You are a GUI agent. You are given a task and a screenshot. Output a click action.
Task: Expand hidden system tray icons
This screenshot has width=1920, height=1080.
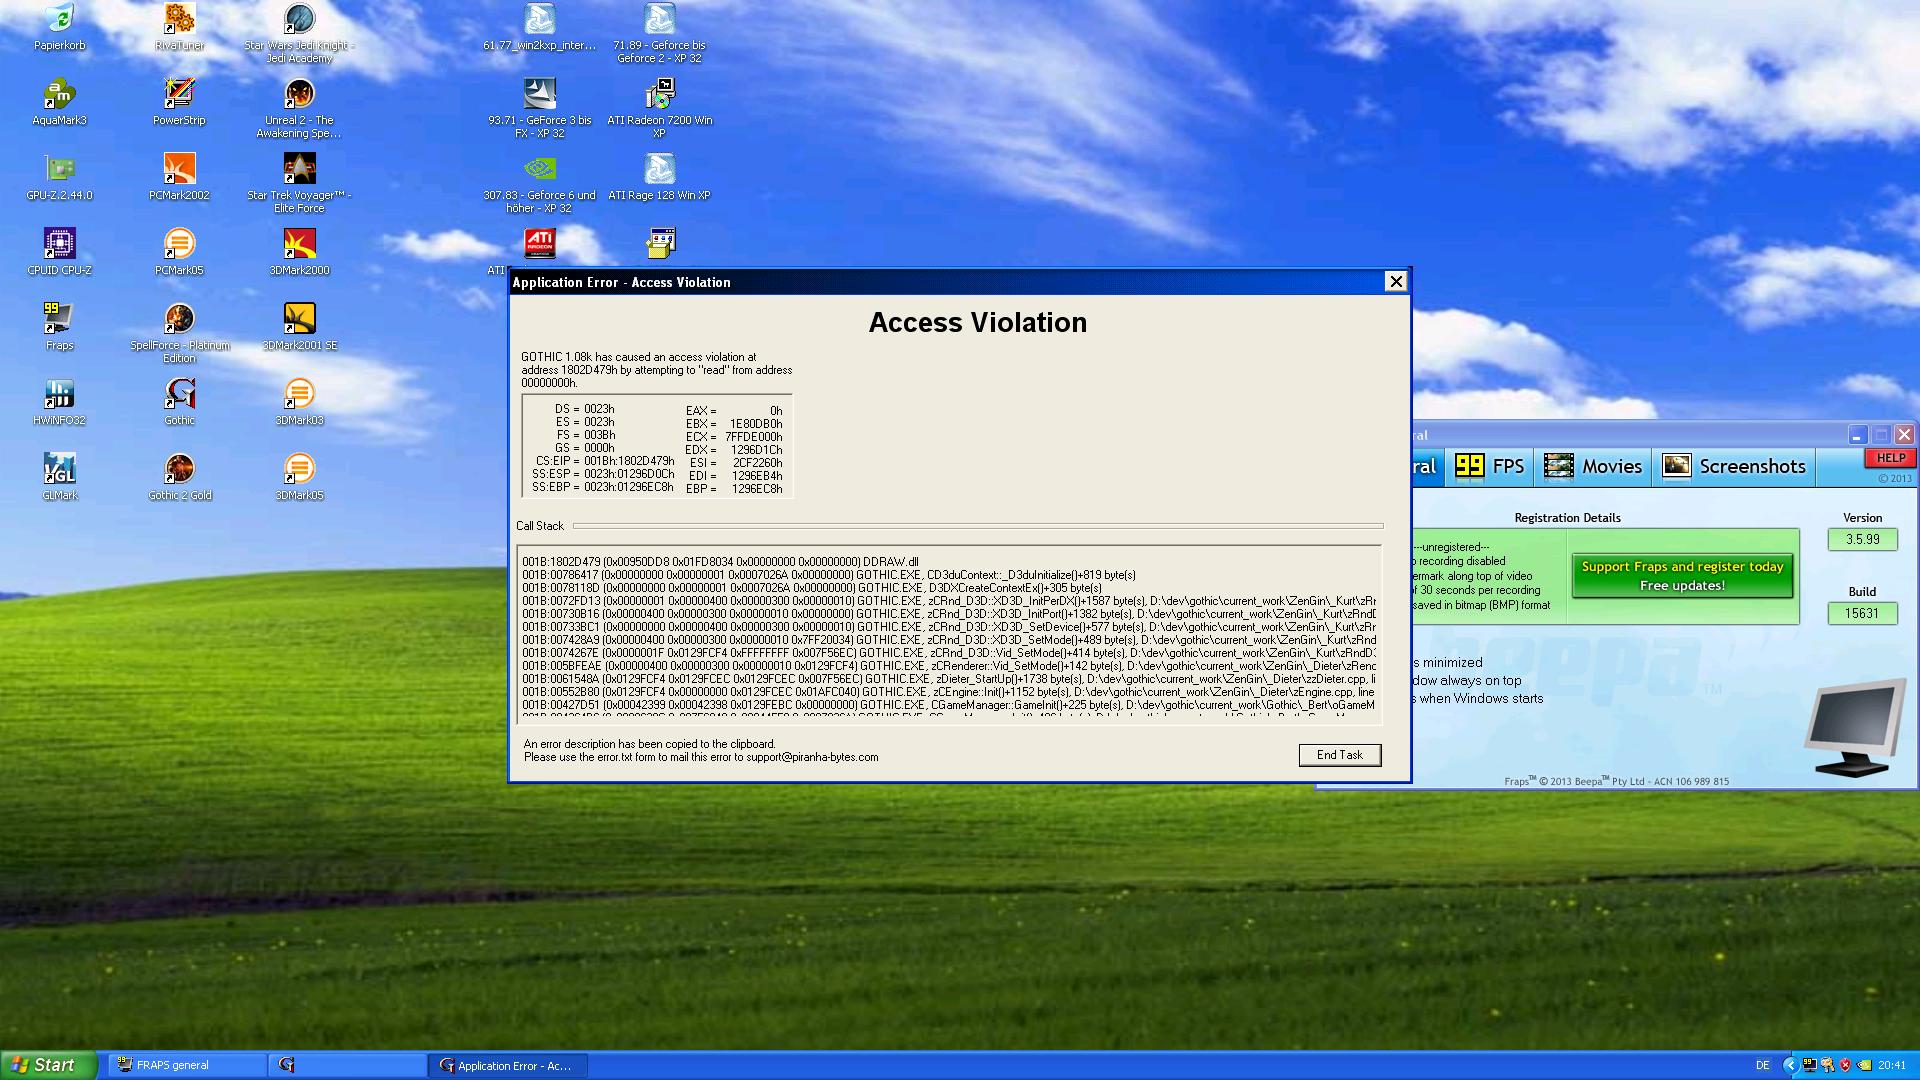click(x=1791, y=1065)
